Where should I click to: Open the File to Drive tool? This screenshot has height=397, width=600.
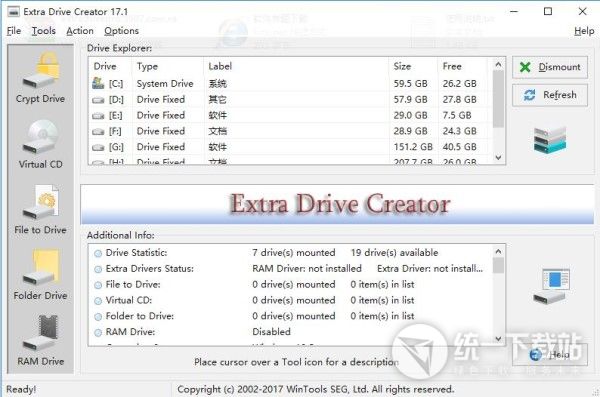pyautogui.click(x=40, y=209)
